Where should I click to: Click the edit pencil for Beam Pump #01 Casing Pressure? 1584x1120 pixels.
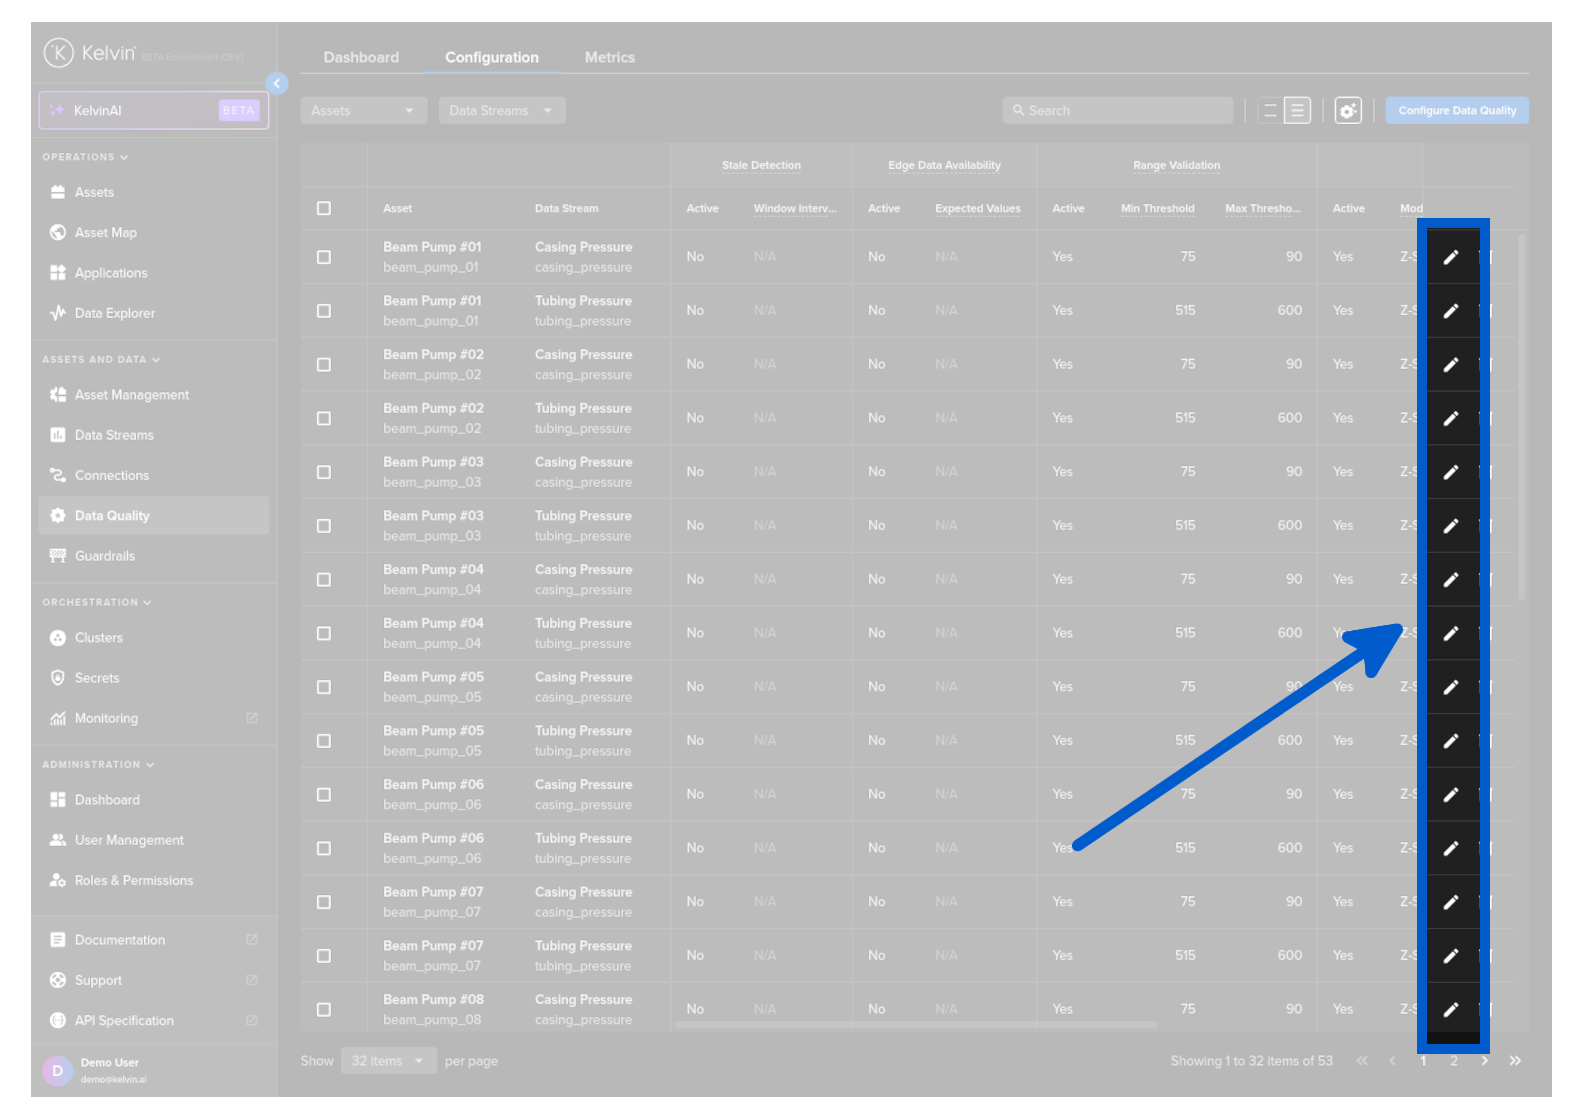click(1451, 257)
